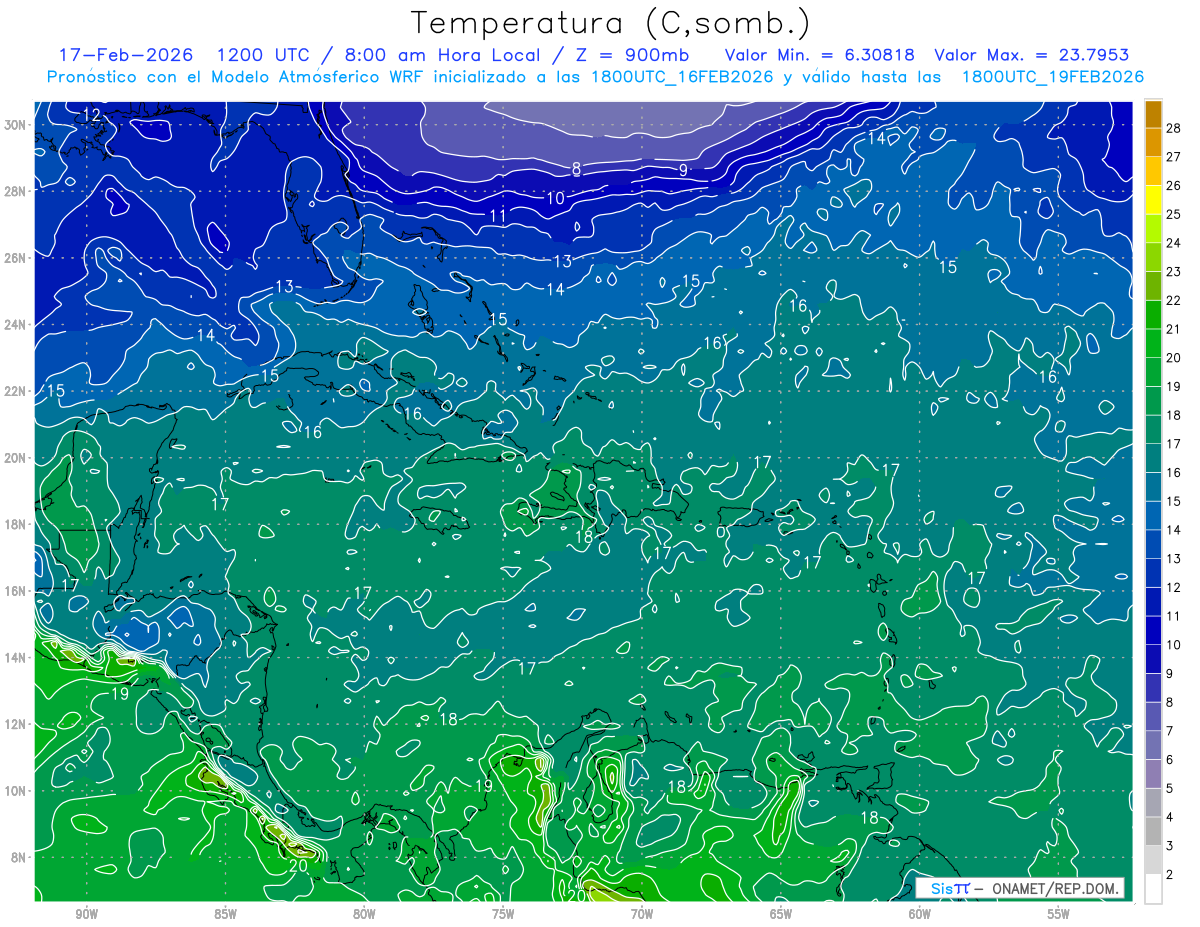This screenshot has height=927, width=1200.
Task: Click '8:00 am Hora Local' text
Action: [444, 55]
